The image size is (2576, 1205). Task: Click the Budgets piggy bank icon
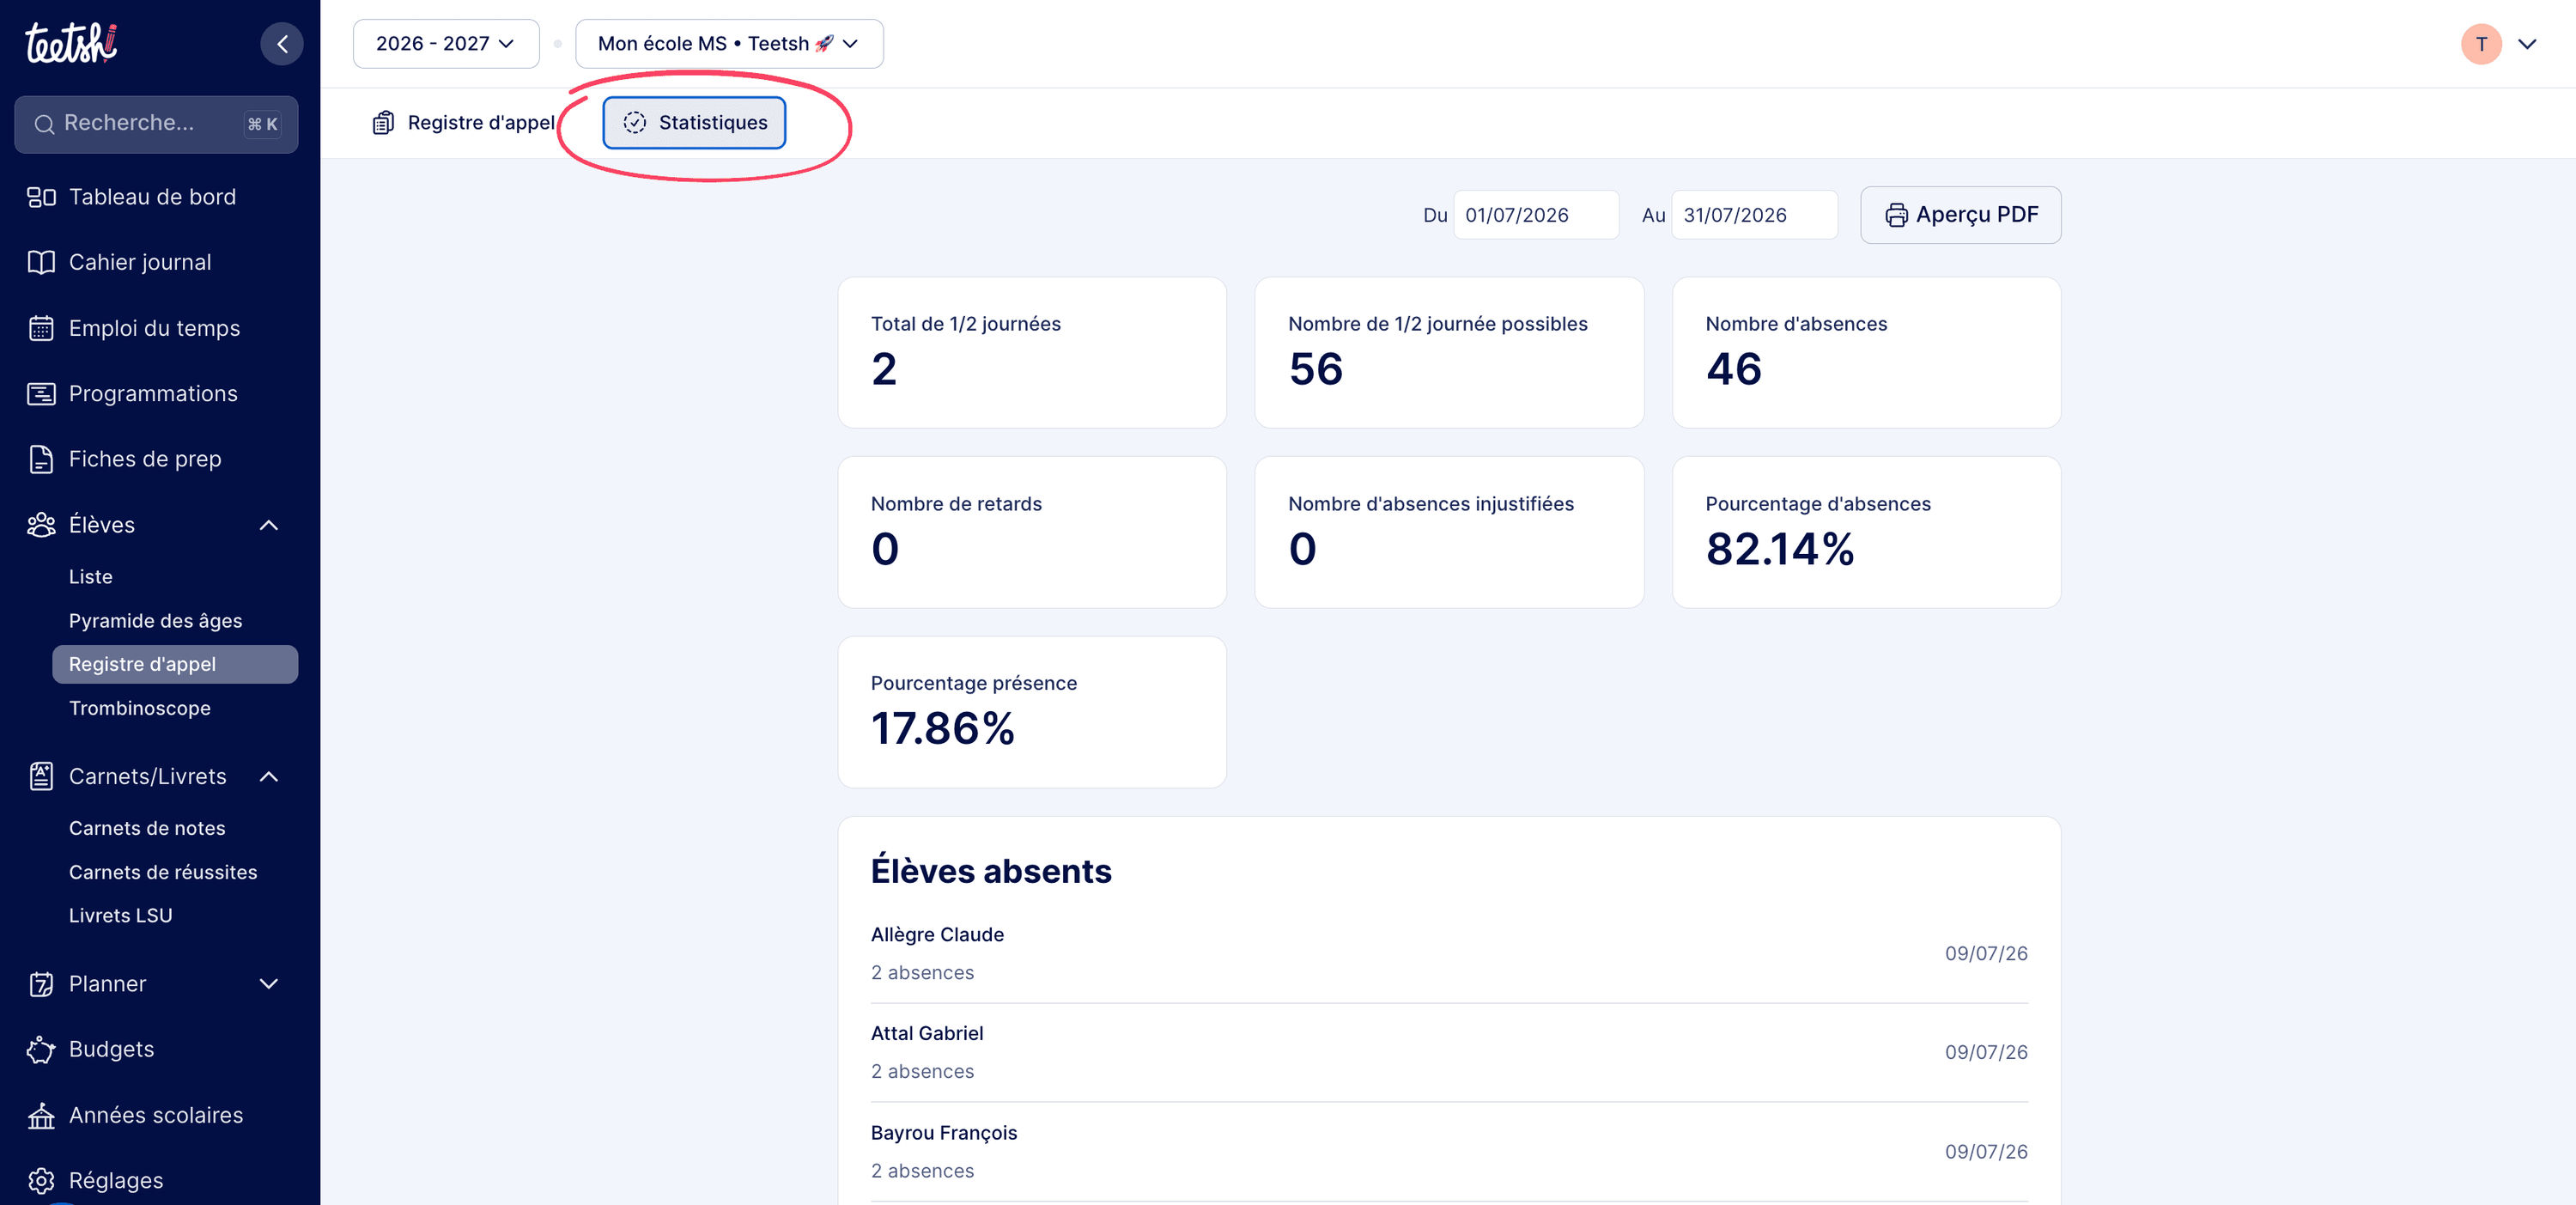coord(41,1049)
